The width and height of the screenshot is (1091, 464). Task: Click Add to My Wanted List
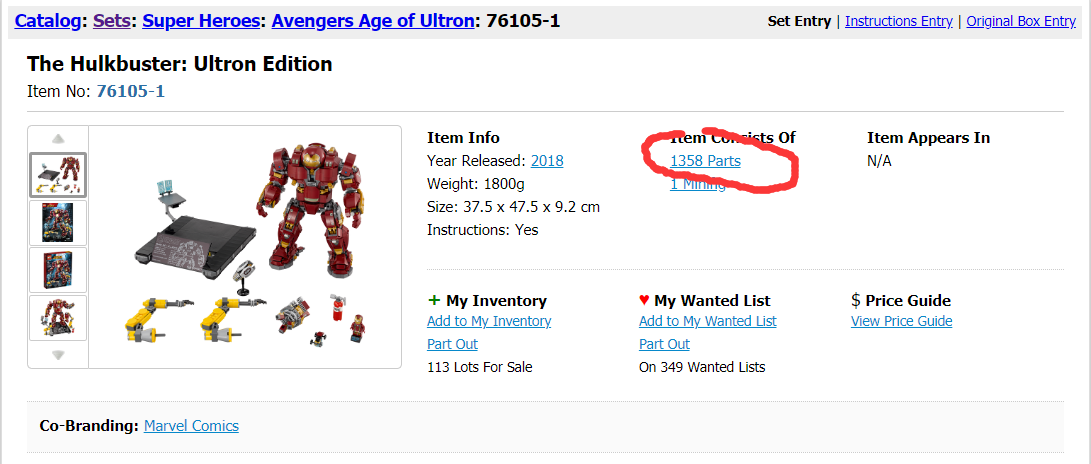pyautogui.click(x=708, y=321)
